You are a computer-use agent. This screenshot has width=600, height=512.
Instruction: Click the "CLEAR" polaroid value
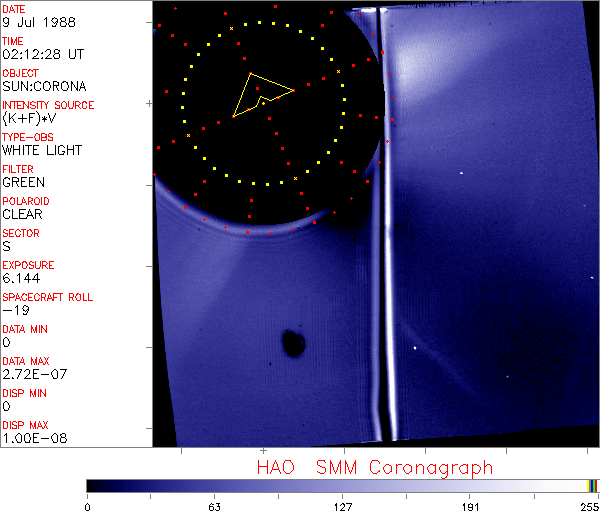coord(23,214)
